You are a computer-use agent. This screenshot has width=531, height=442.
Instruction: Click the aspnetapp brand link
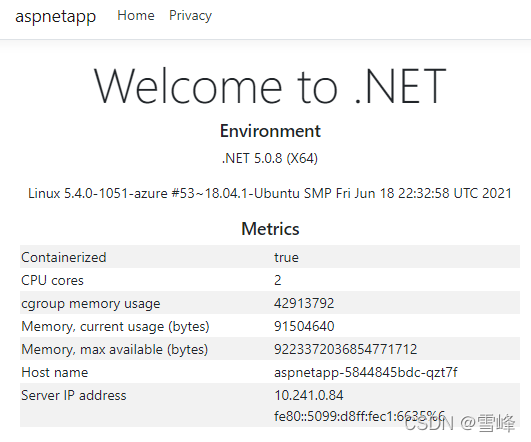pyautogui.click(x=56, y=17)
